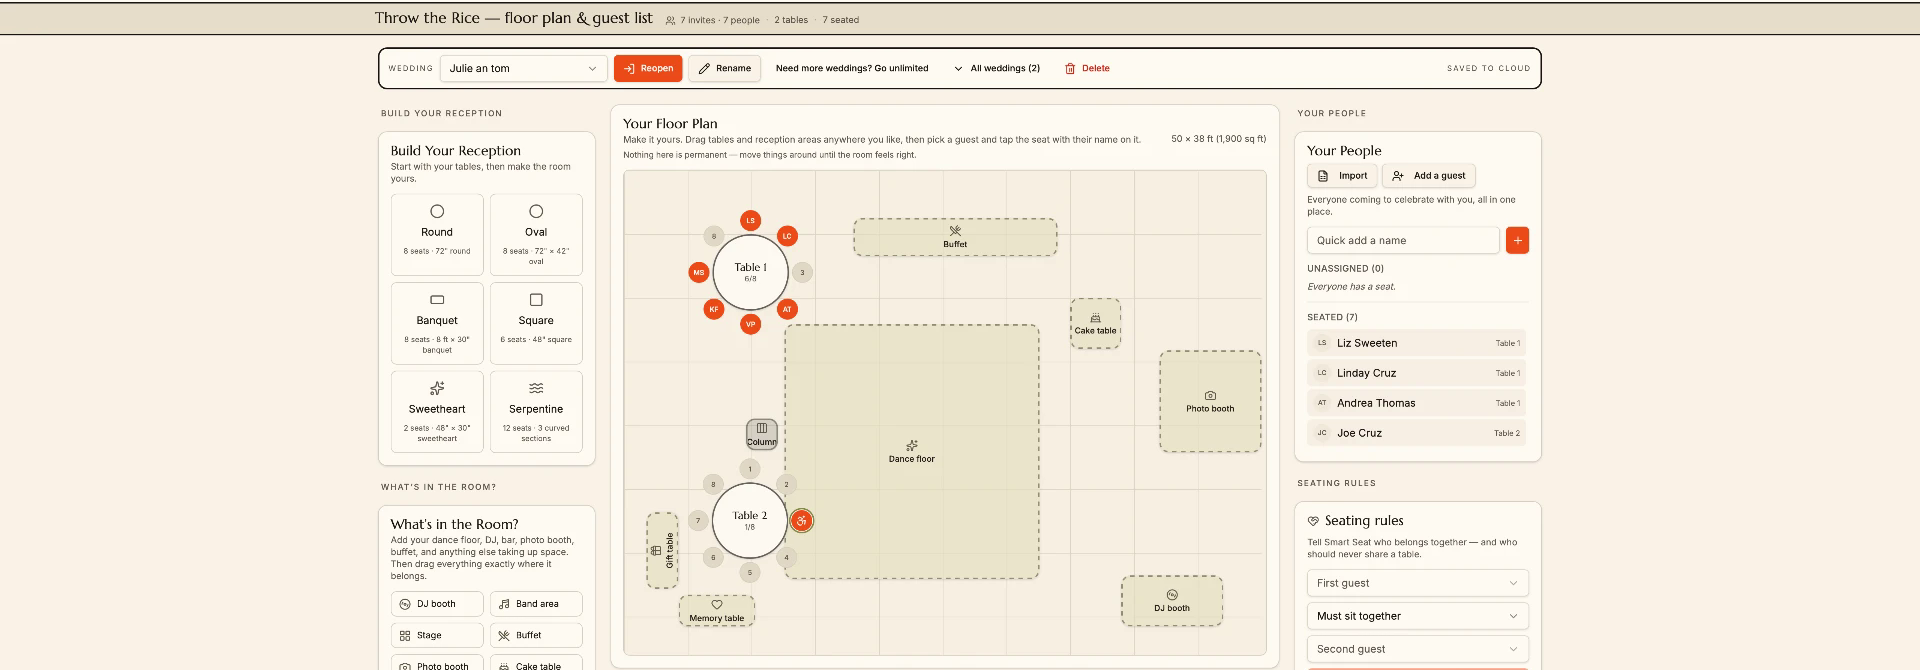Click the Reopen button
This screenshot has width=1920, height=670.
[x=648, y=68]
